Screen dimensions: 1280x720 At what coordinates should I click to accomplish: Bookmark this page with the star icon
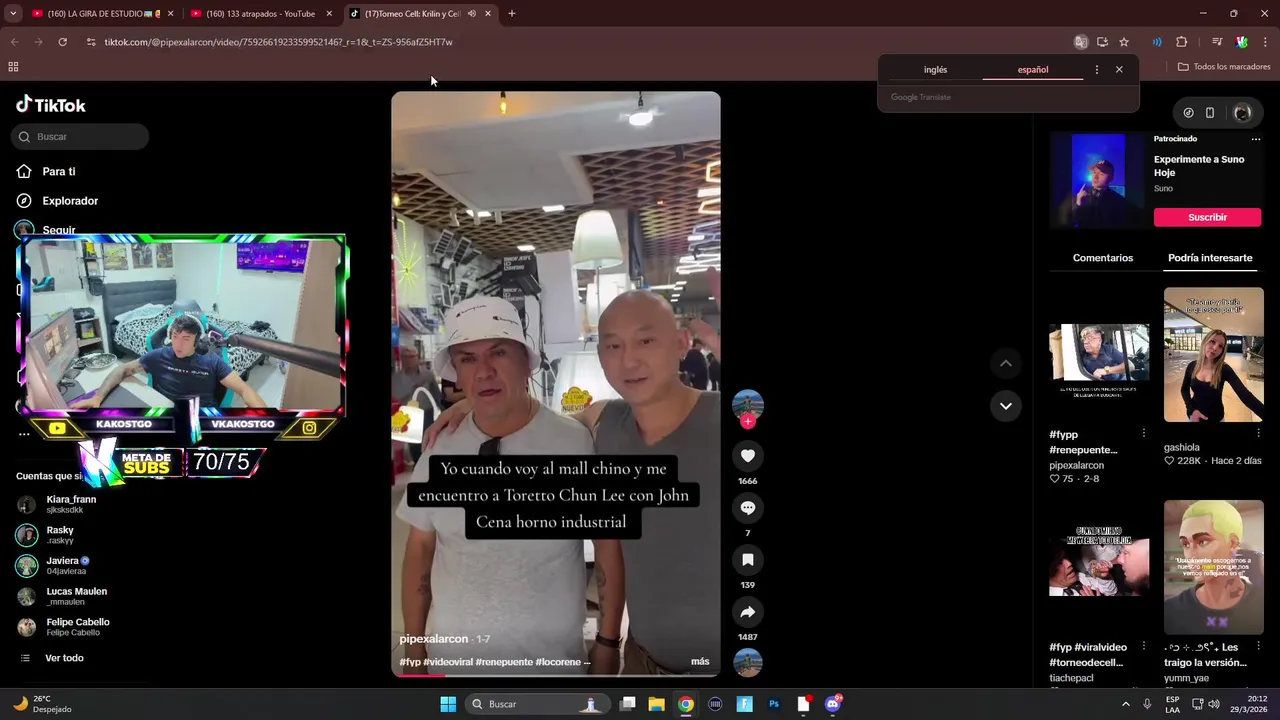click(x=1124, y=42)
